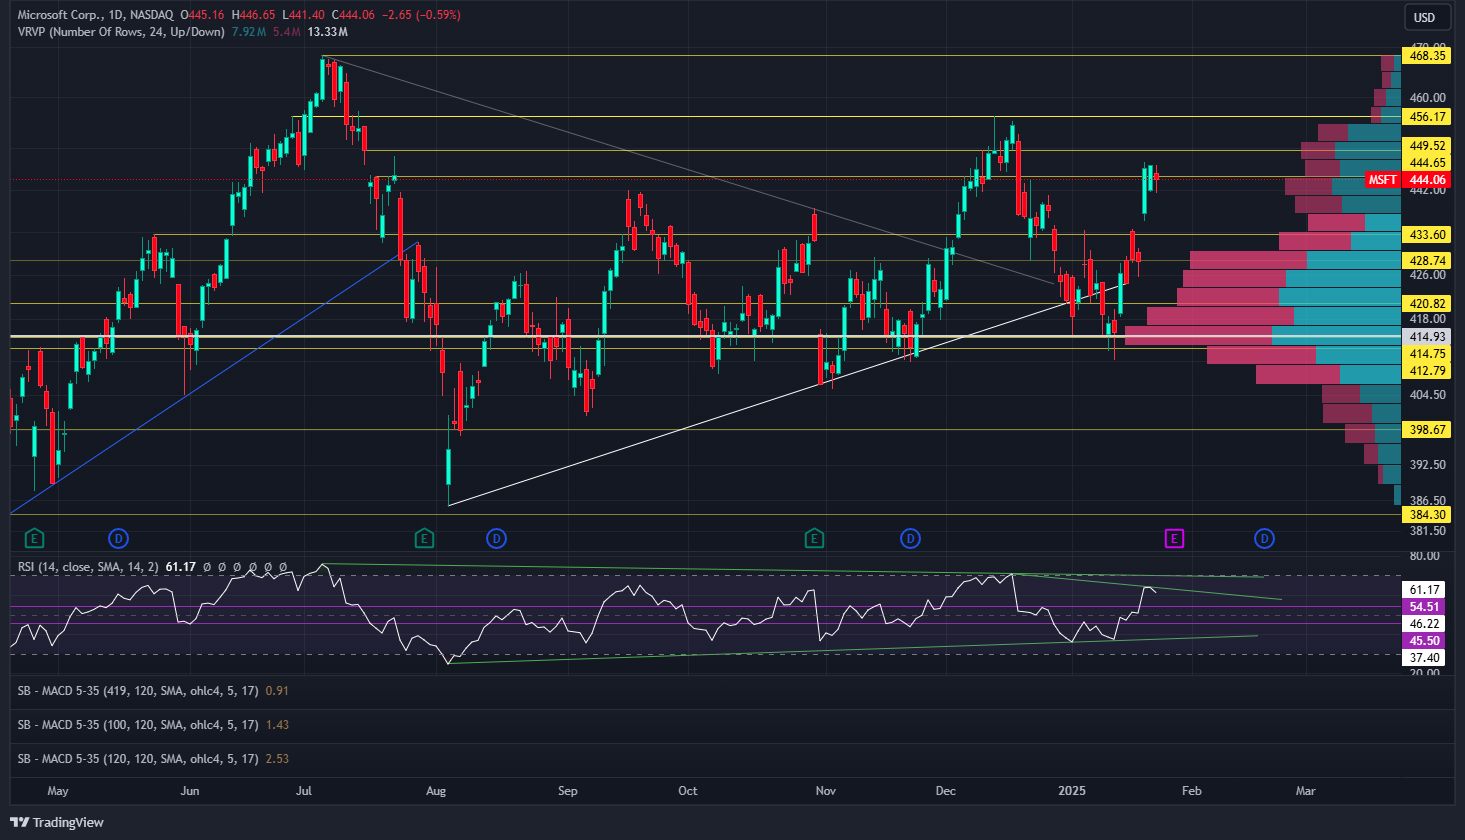Select the VRVP indicator legend
Image resolution: width=1465 pixels, height=840 pixels.
point(121,32)
